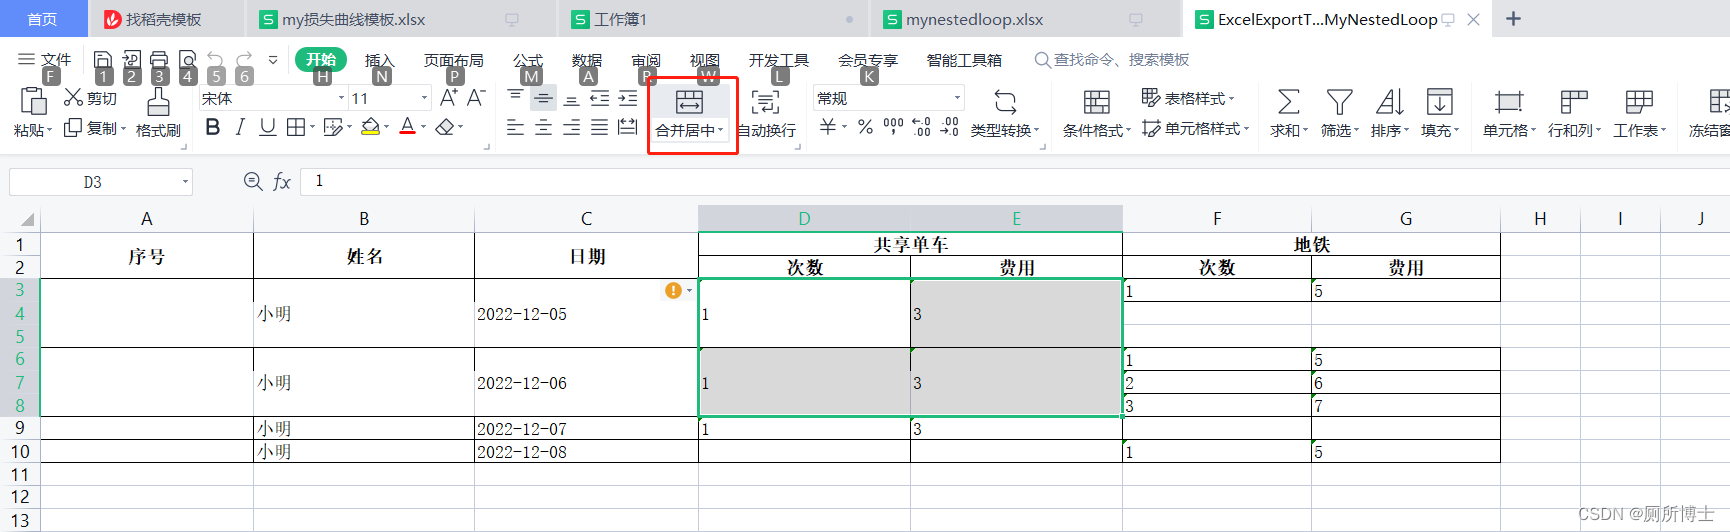Click the Wrap Text (自动换行) button
The height and width of the screenshot is (532, 1730).
767,113
